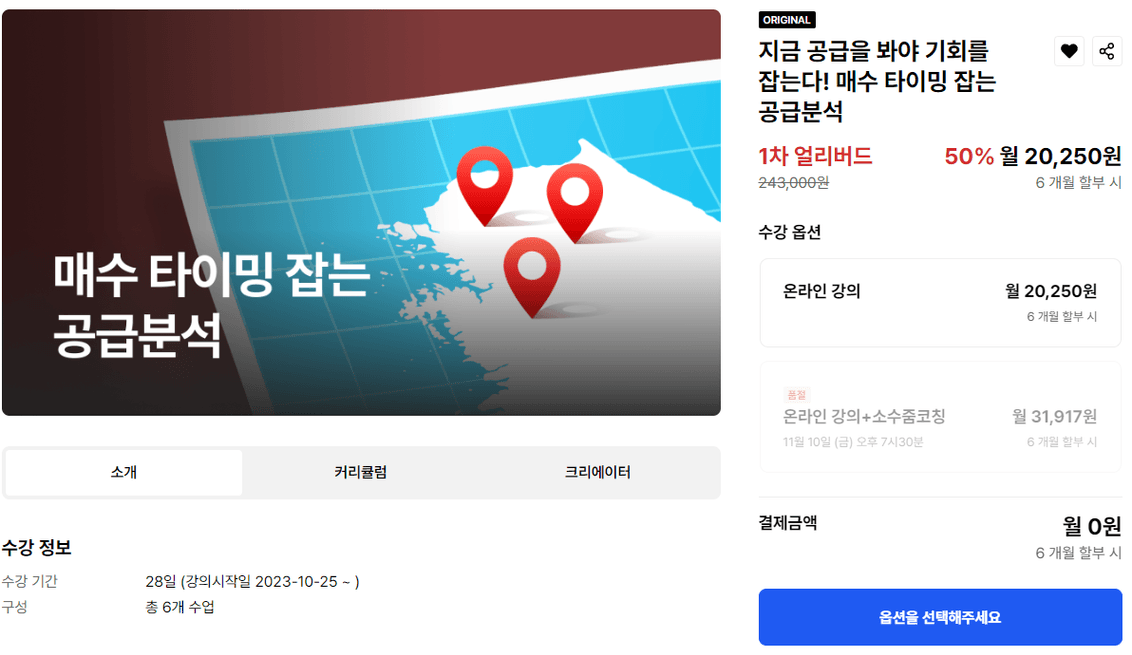Click the 1차 얼리버드 label
Image resolution: width=1132 pixels, height=655 pixels.
[815, 156]
